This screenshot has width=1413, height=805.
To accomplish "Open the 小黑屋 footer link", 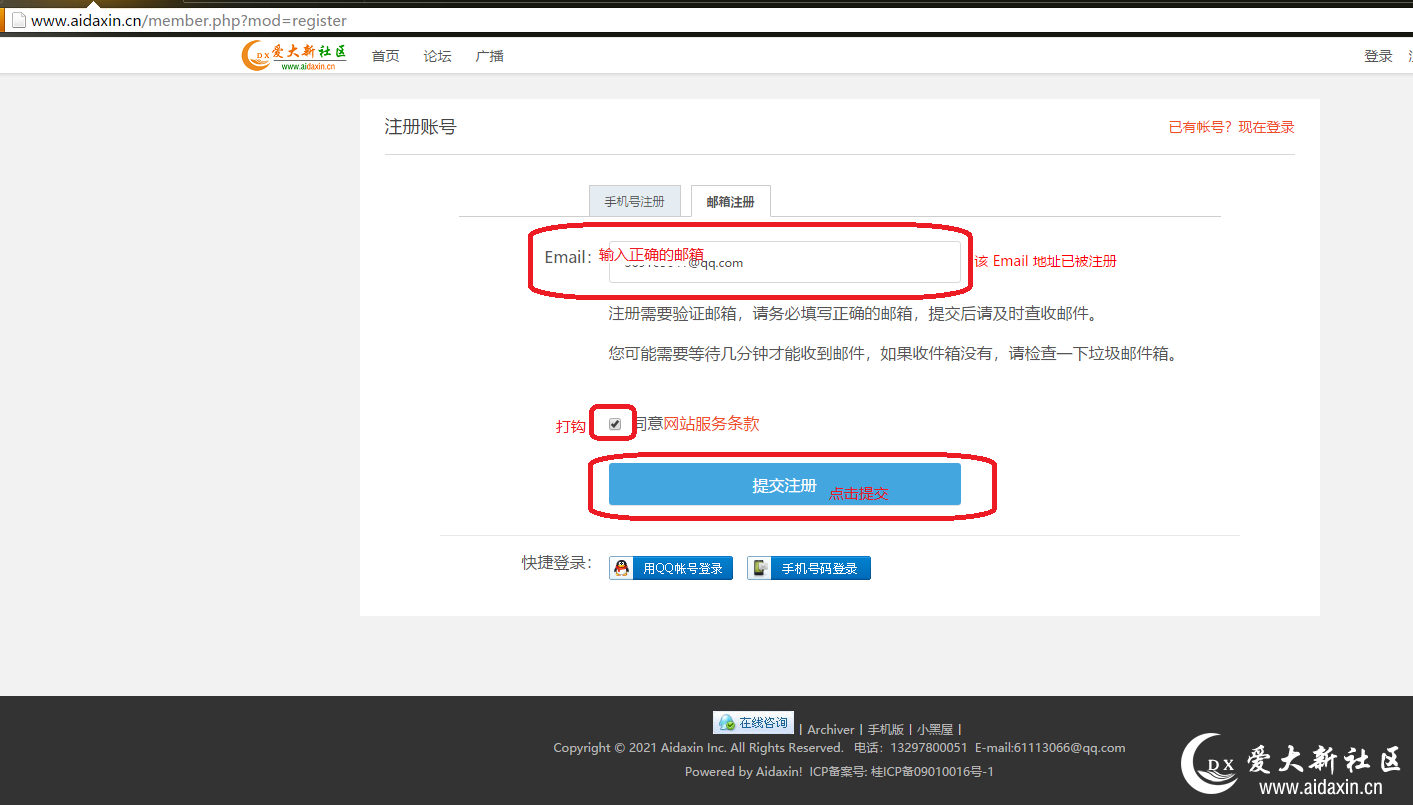I will coord(935,730).
